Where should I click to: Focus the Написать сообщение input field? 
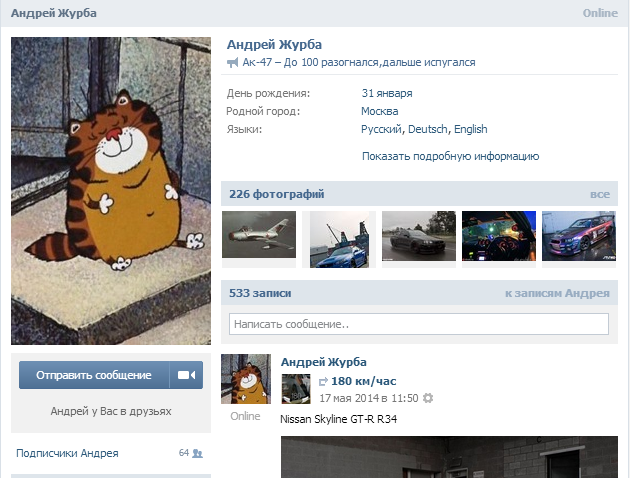click(419, 324)
